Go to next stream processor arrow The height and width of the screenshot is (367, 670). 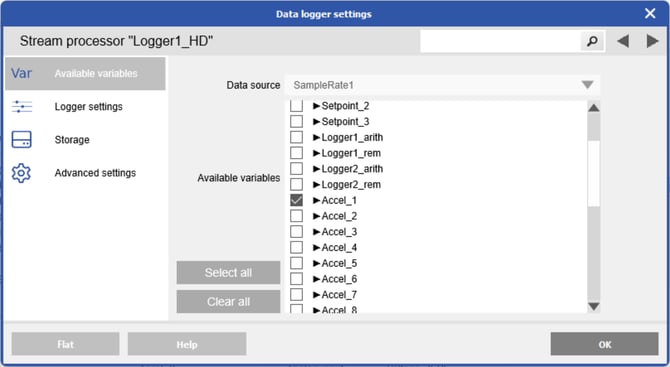pos(652,41)
